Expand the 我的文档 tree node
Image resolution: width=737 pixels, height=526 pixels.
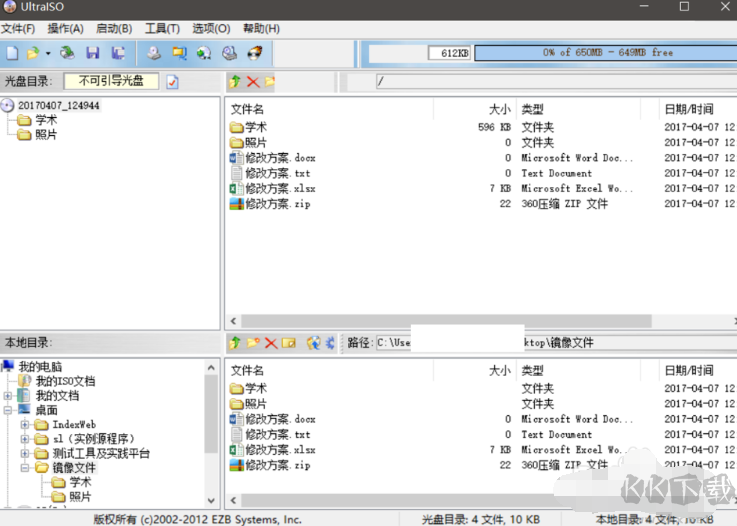click(x=8, y=396)
